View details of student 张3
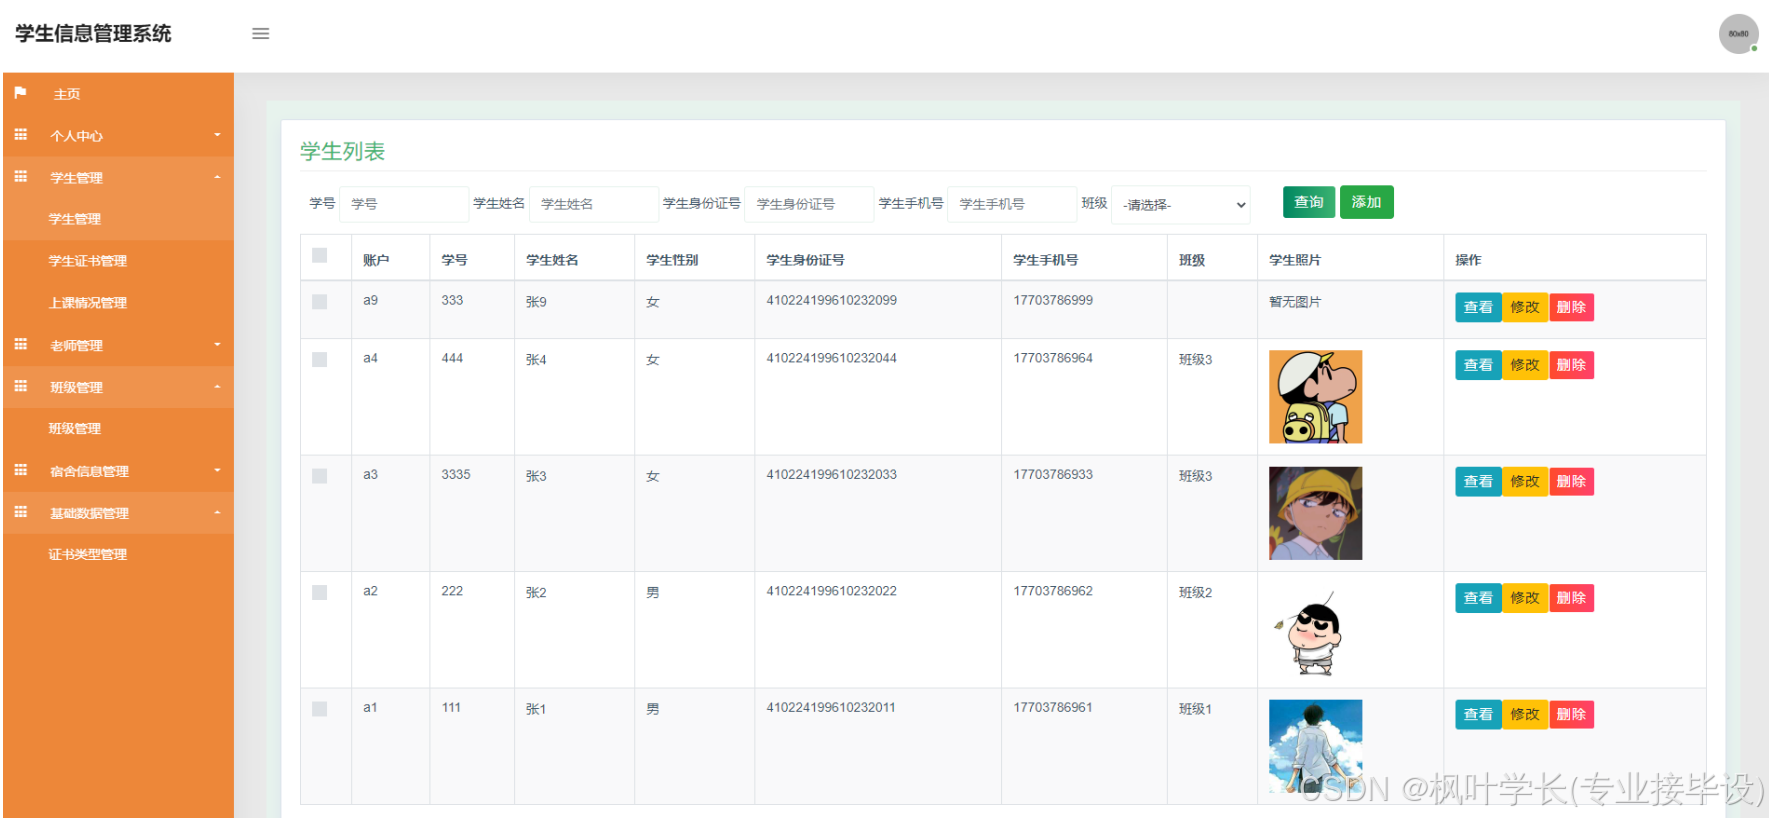This screenshot has height=819, width=1769. (1478, 482)
